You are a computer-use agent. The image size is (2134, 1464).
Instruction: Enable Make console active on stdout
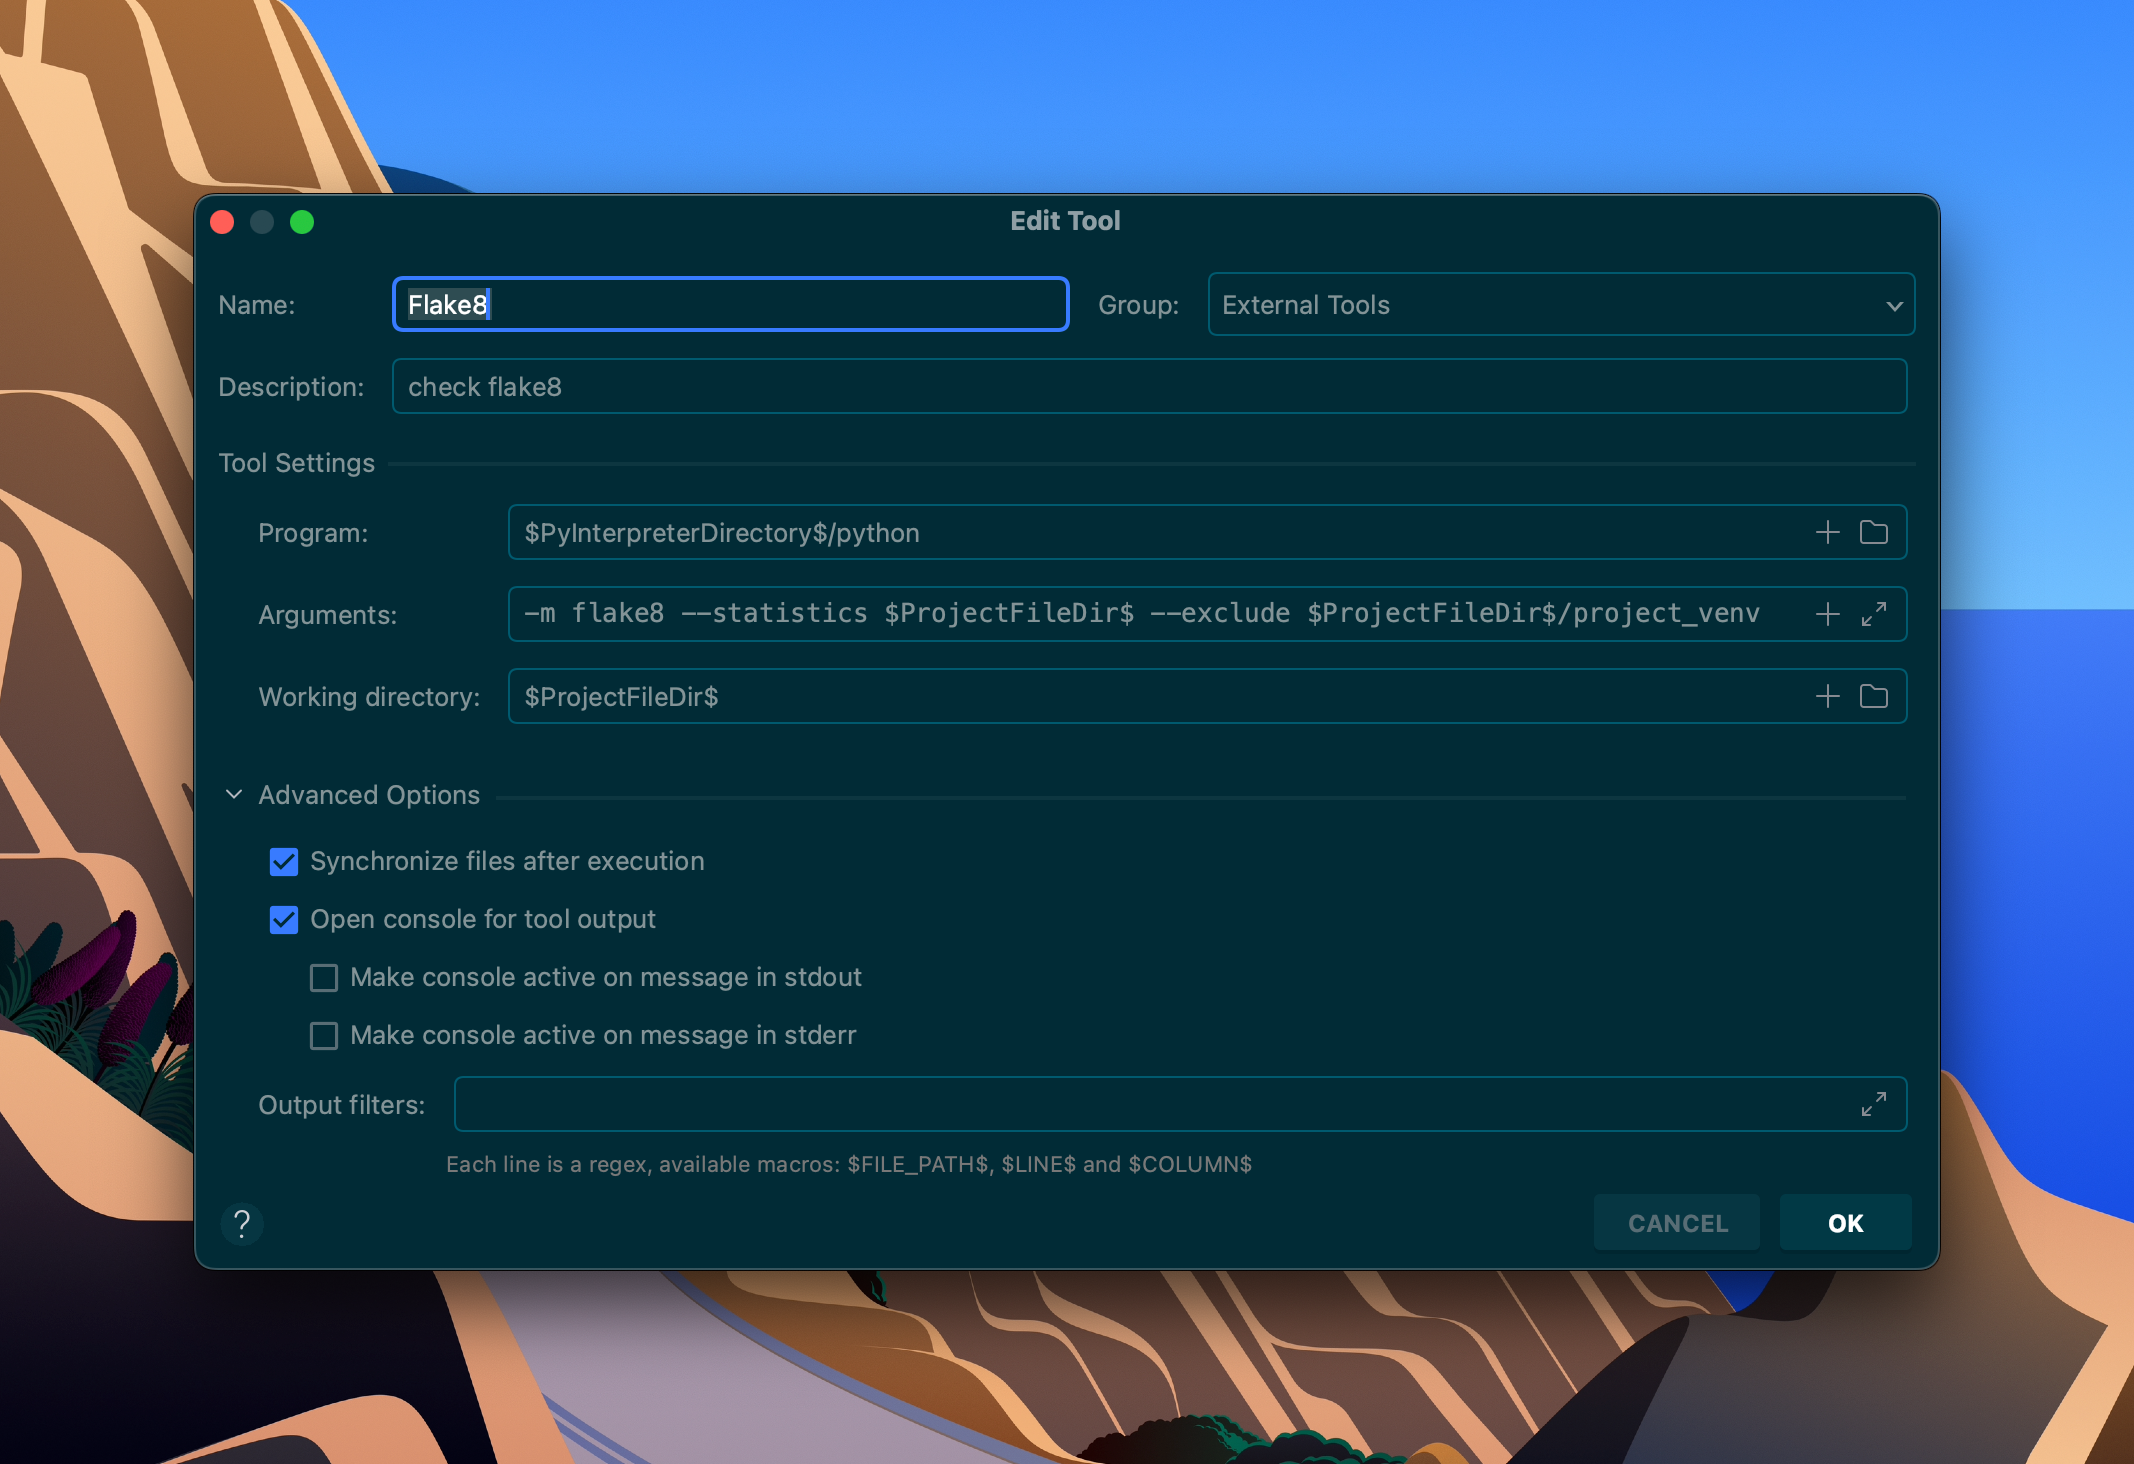tap(324, 978)
